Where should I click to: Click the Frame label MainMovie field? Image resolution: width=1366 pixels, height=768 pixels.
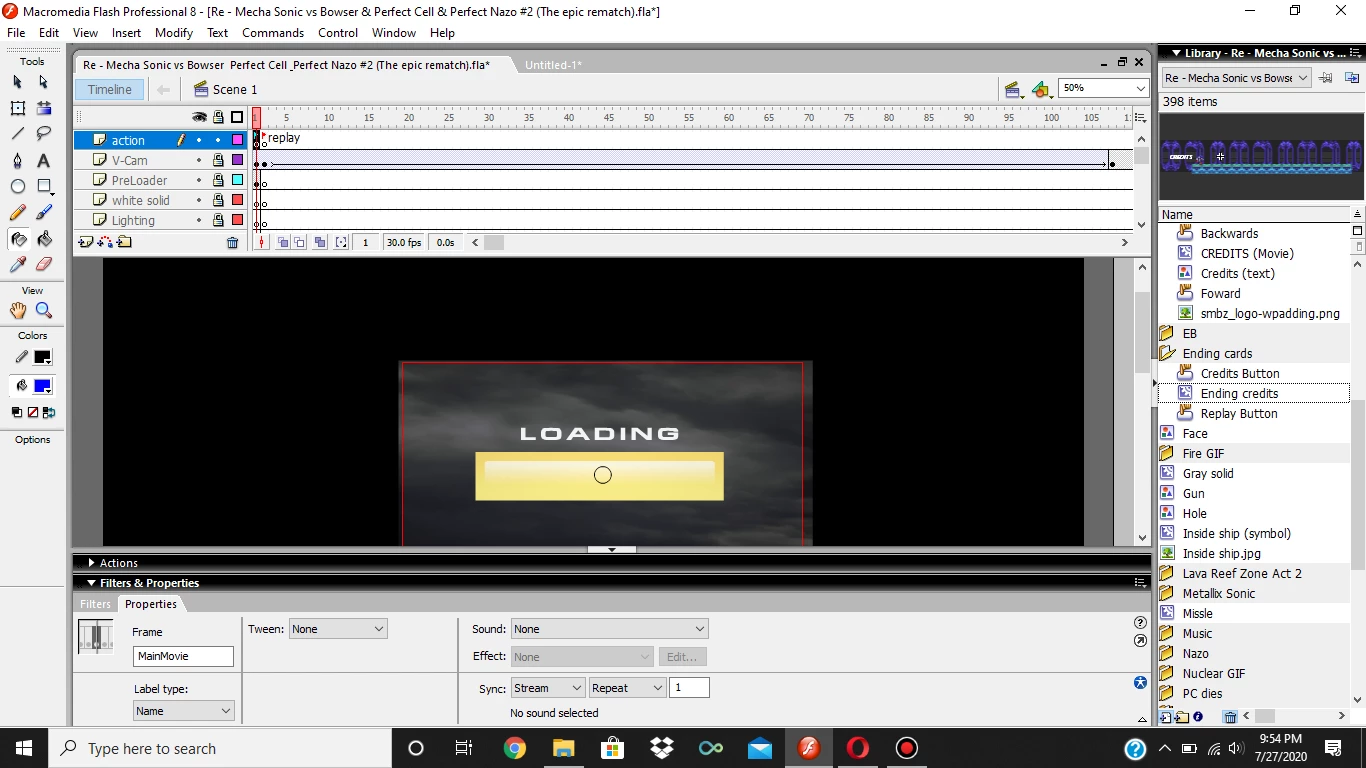[183, 656]
